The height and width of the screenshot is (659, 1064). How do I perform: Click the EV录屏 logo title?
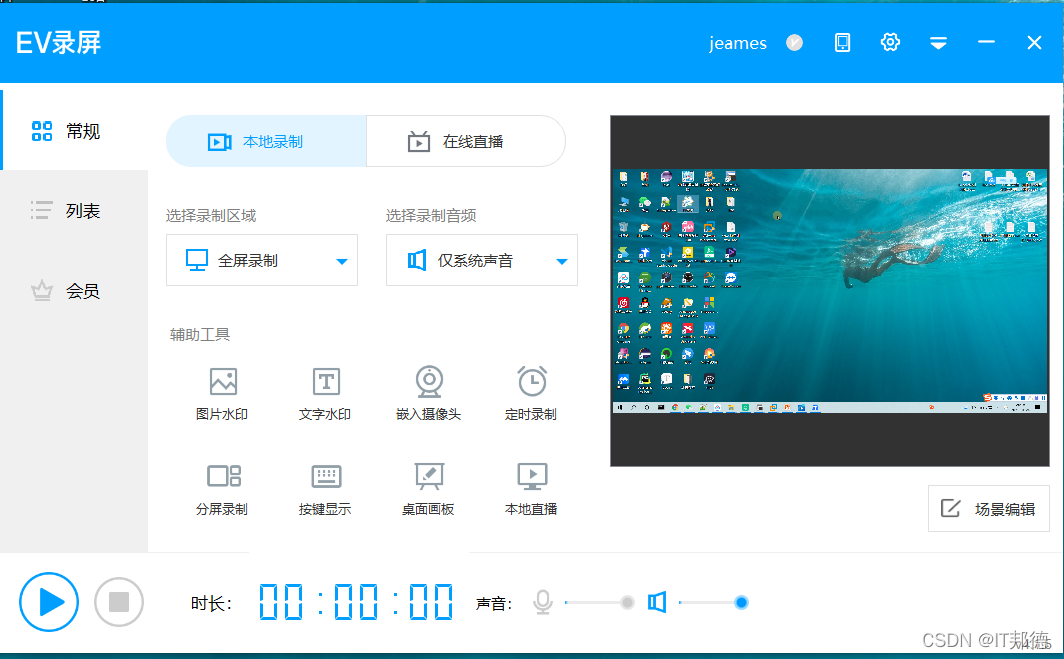(58, 43)
